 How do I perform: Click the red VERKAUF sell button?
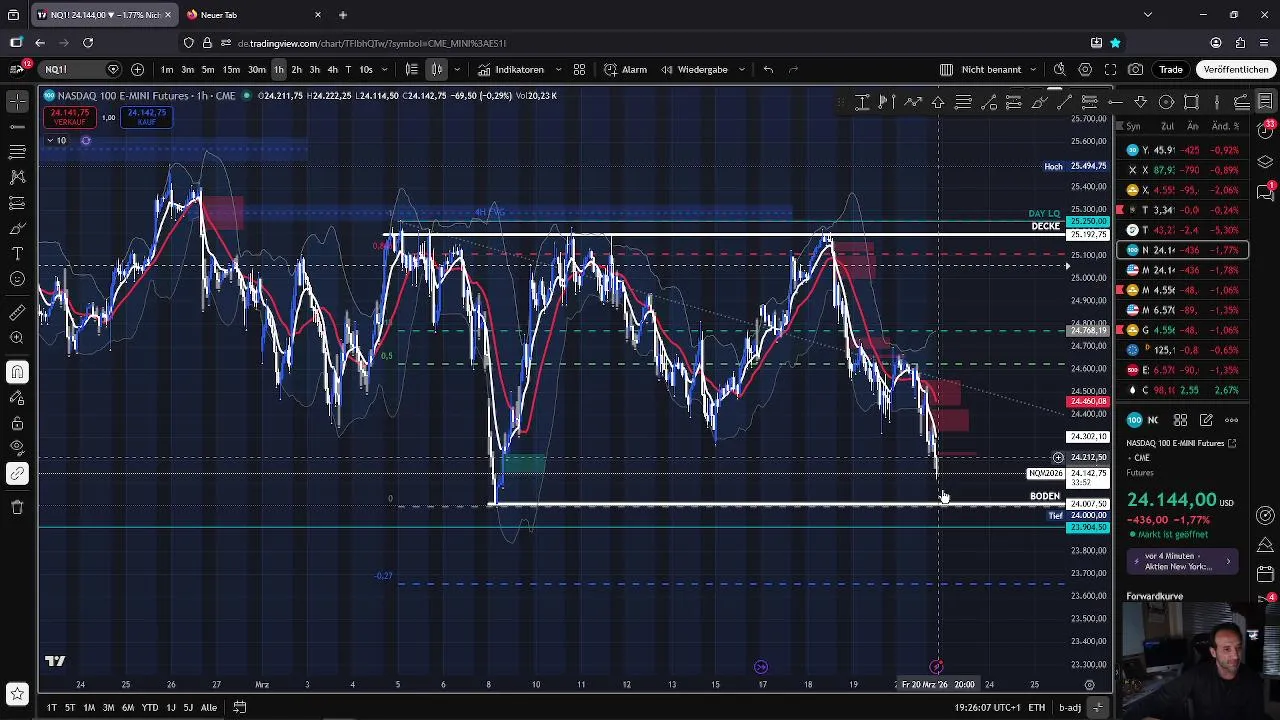coord(70,117)
